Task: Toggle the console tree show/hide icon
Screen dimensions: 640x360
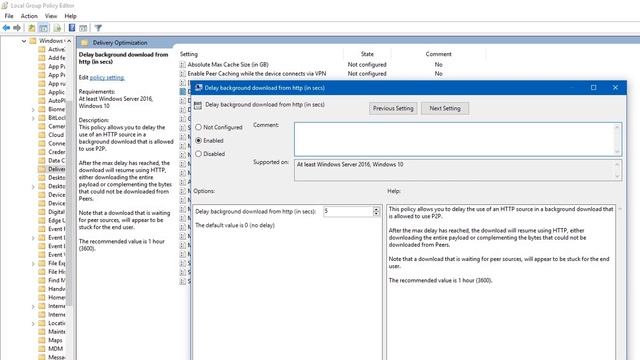Action: click(x=44, y=28)
